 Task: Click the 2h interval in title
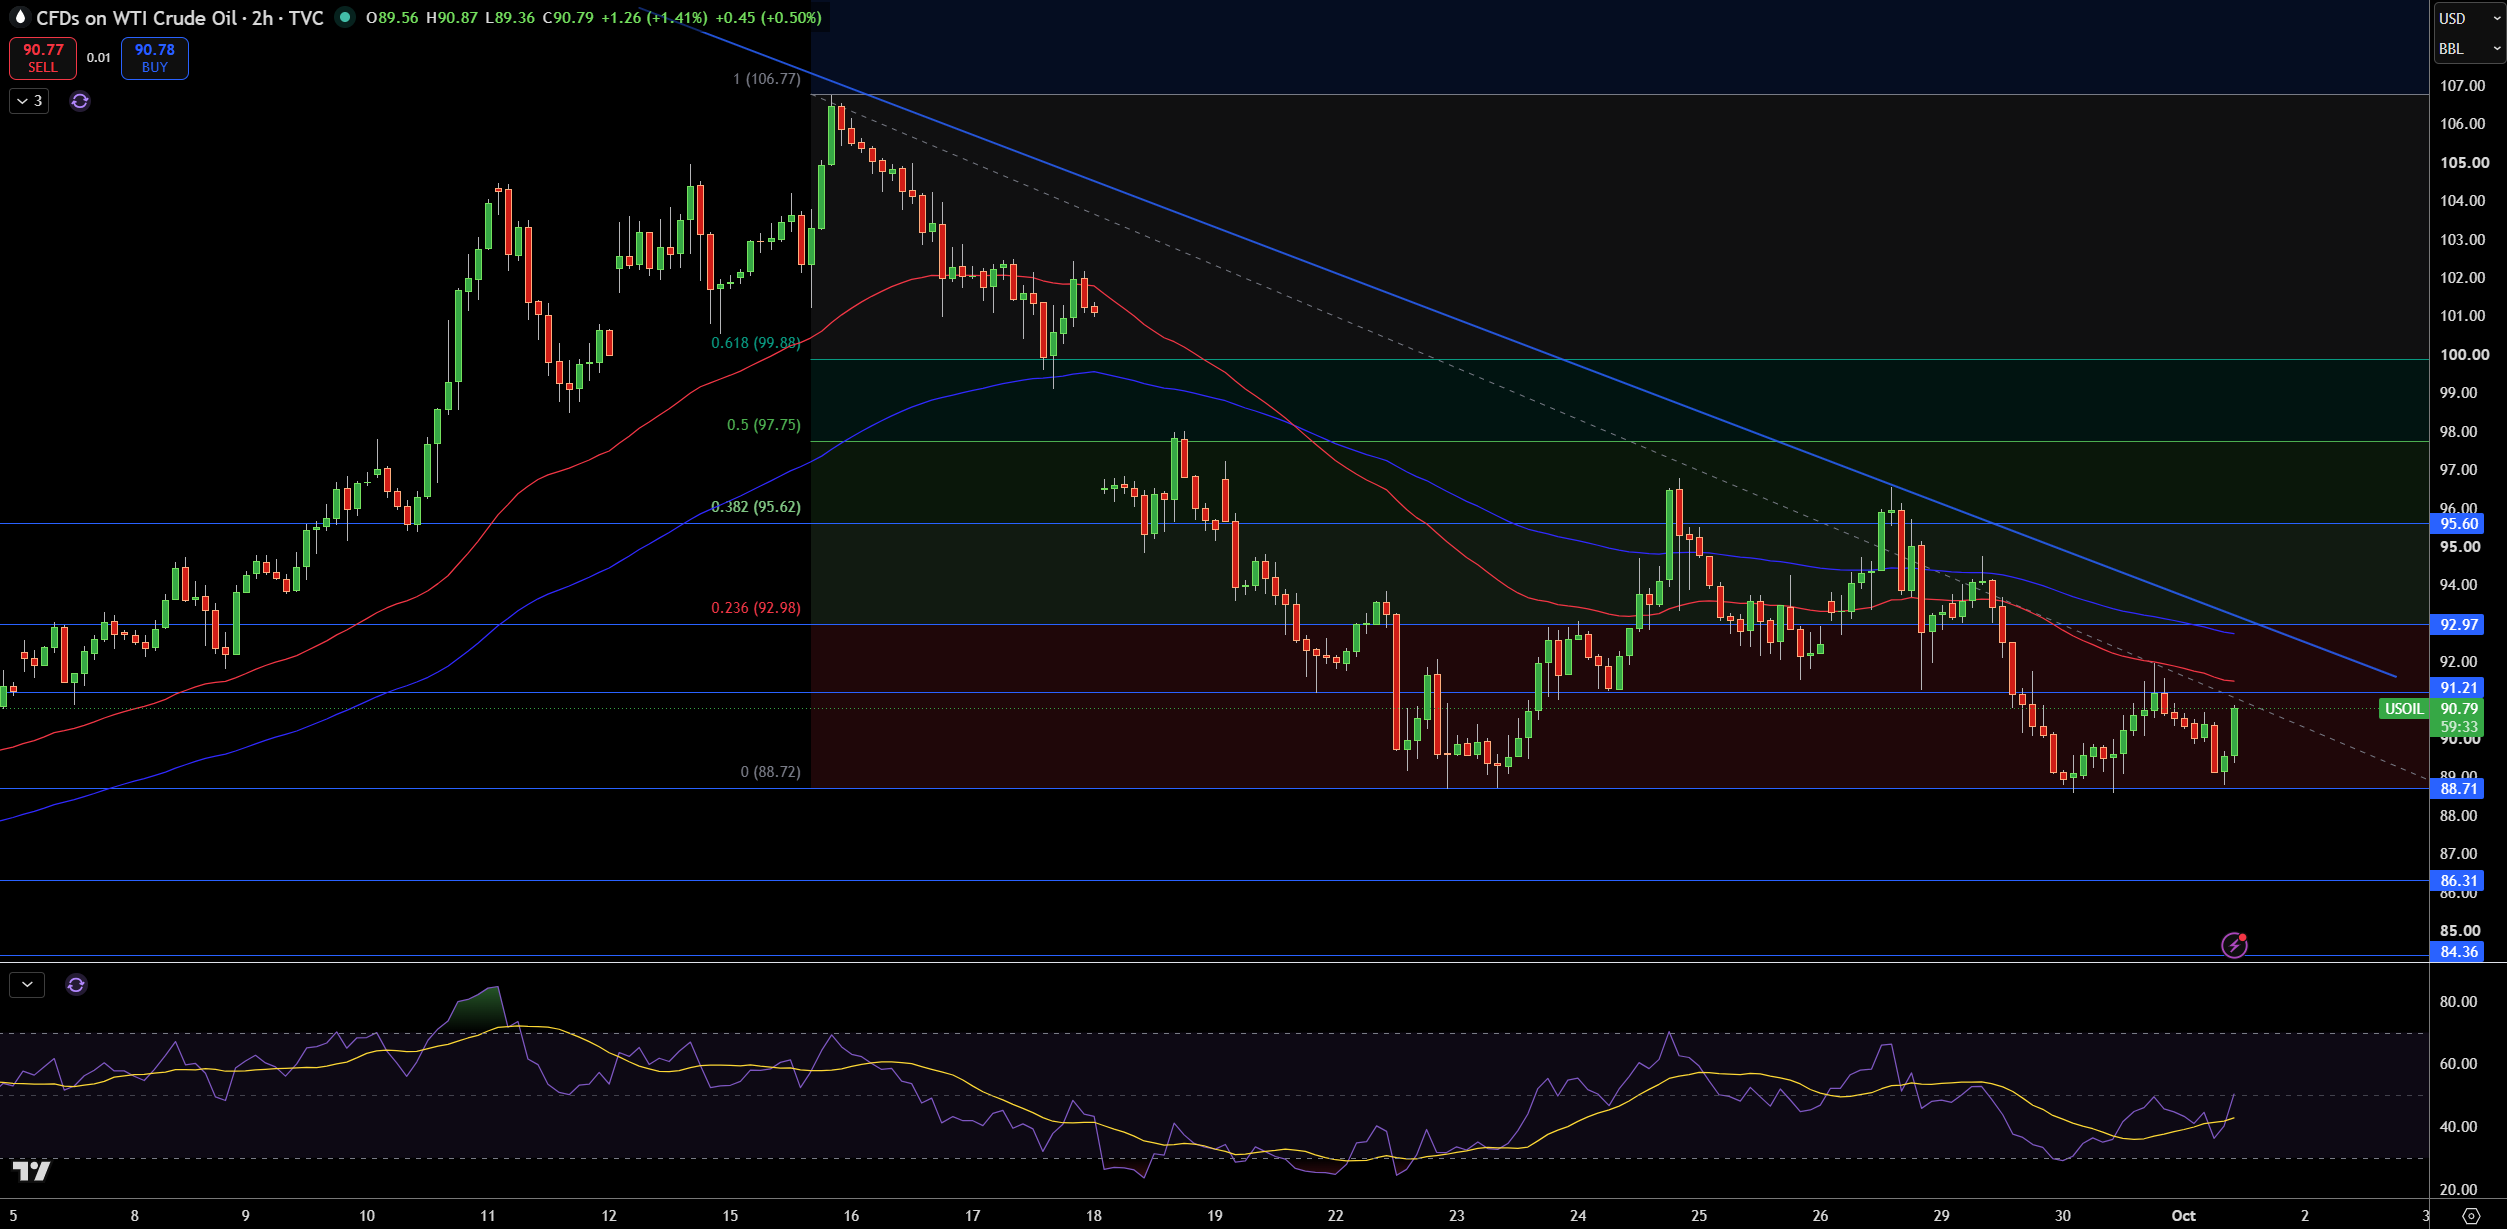pyautogui.click(x=262, y=18)
